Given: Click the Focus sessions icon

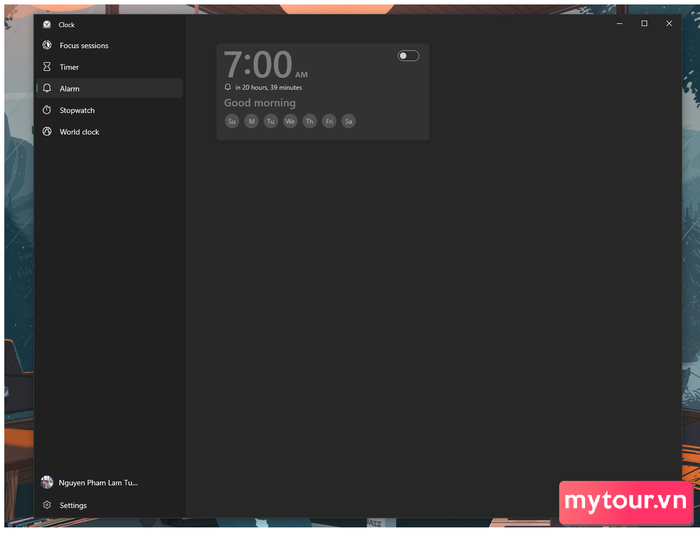Looking at the screenshot, I should 47,45.
